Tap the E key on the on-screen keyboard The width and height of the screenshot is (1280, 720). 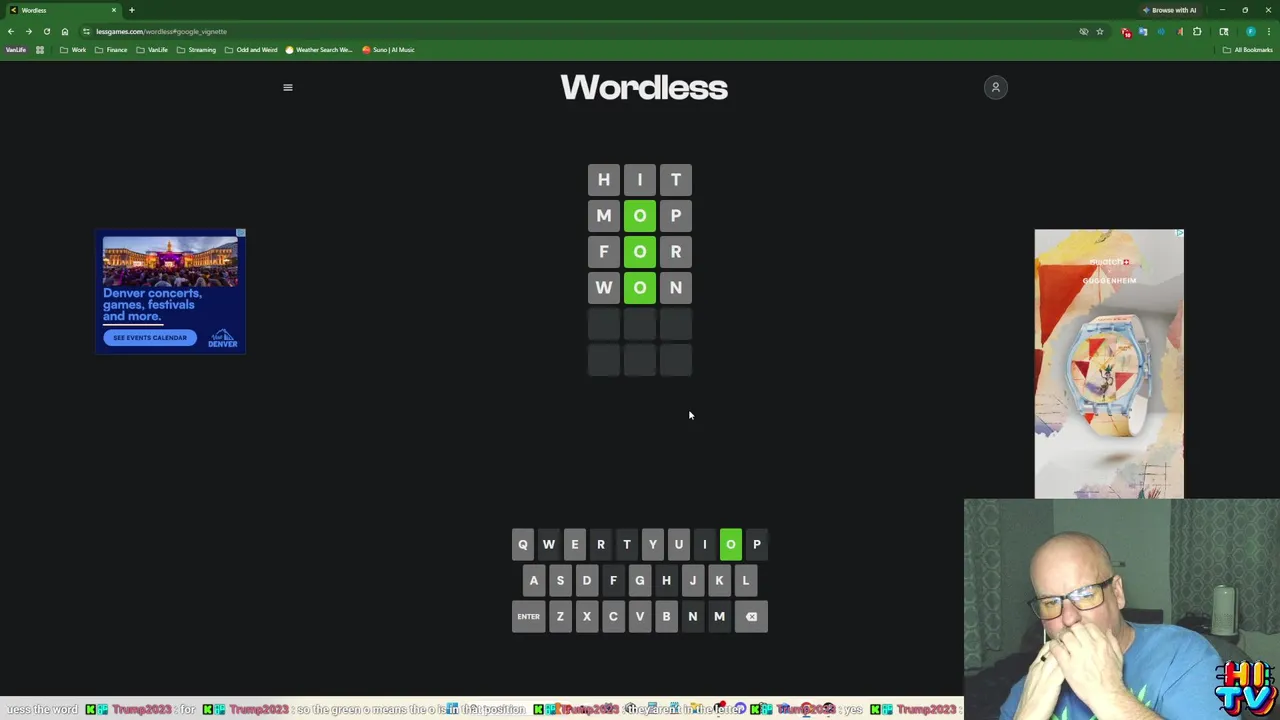pos(574,544)
